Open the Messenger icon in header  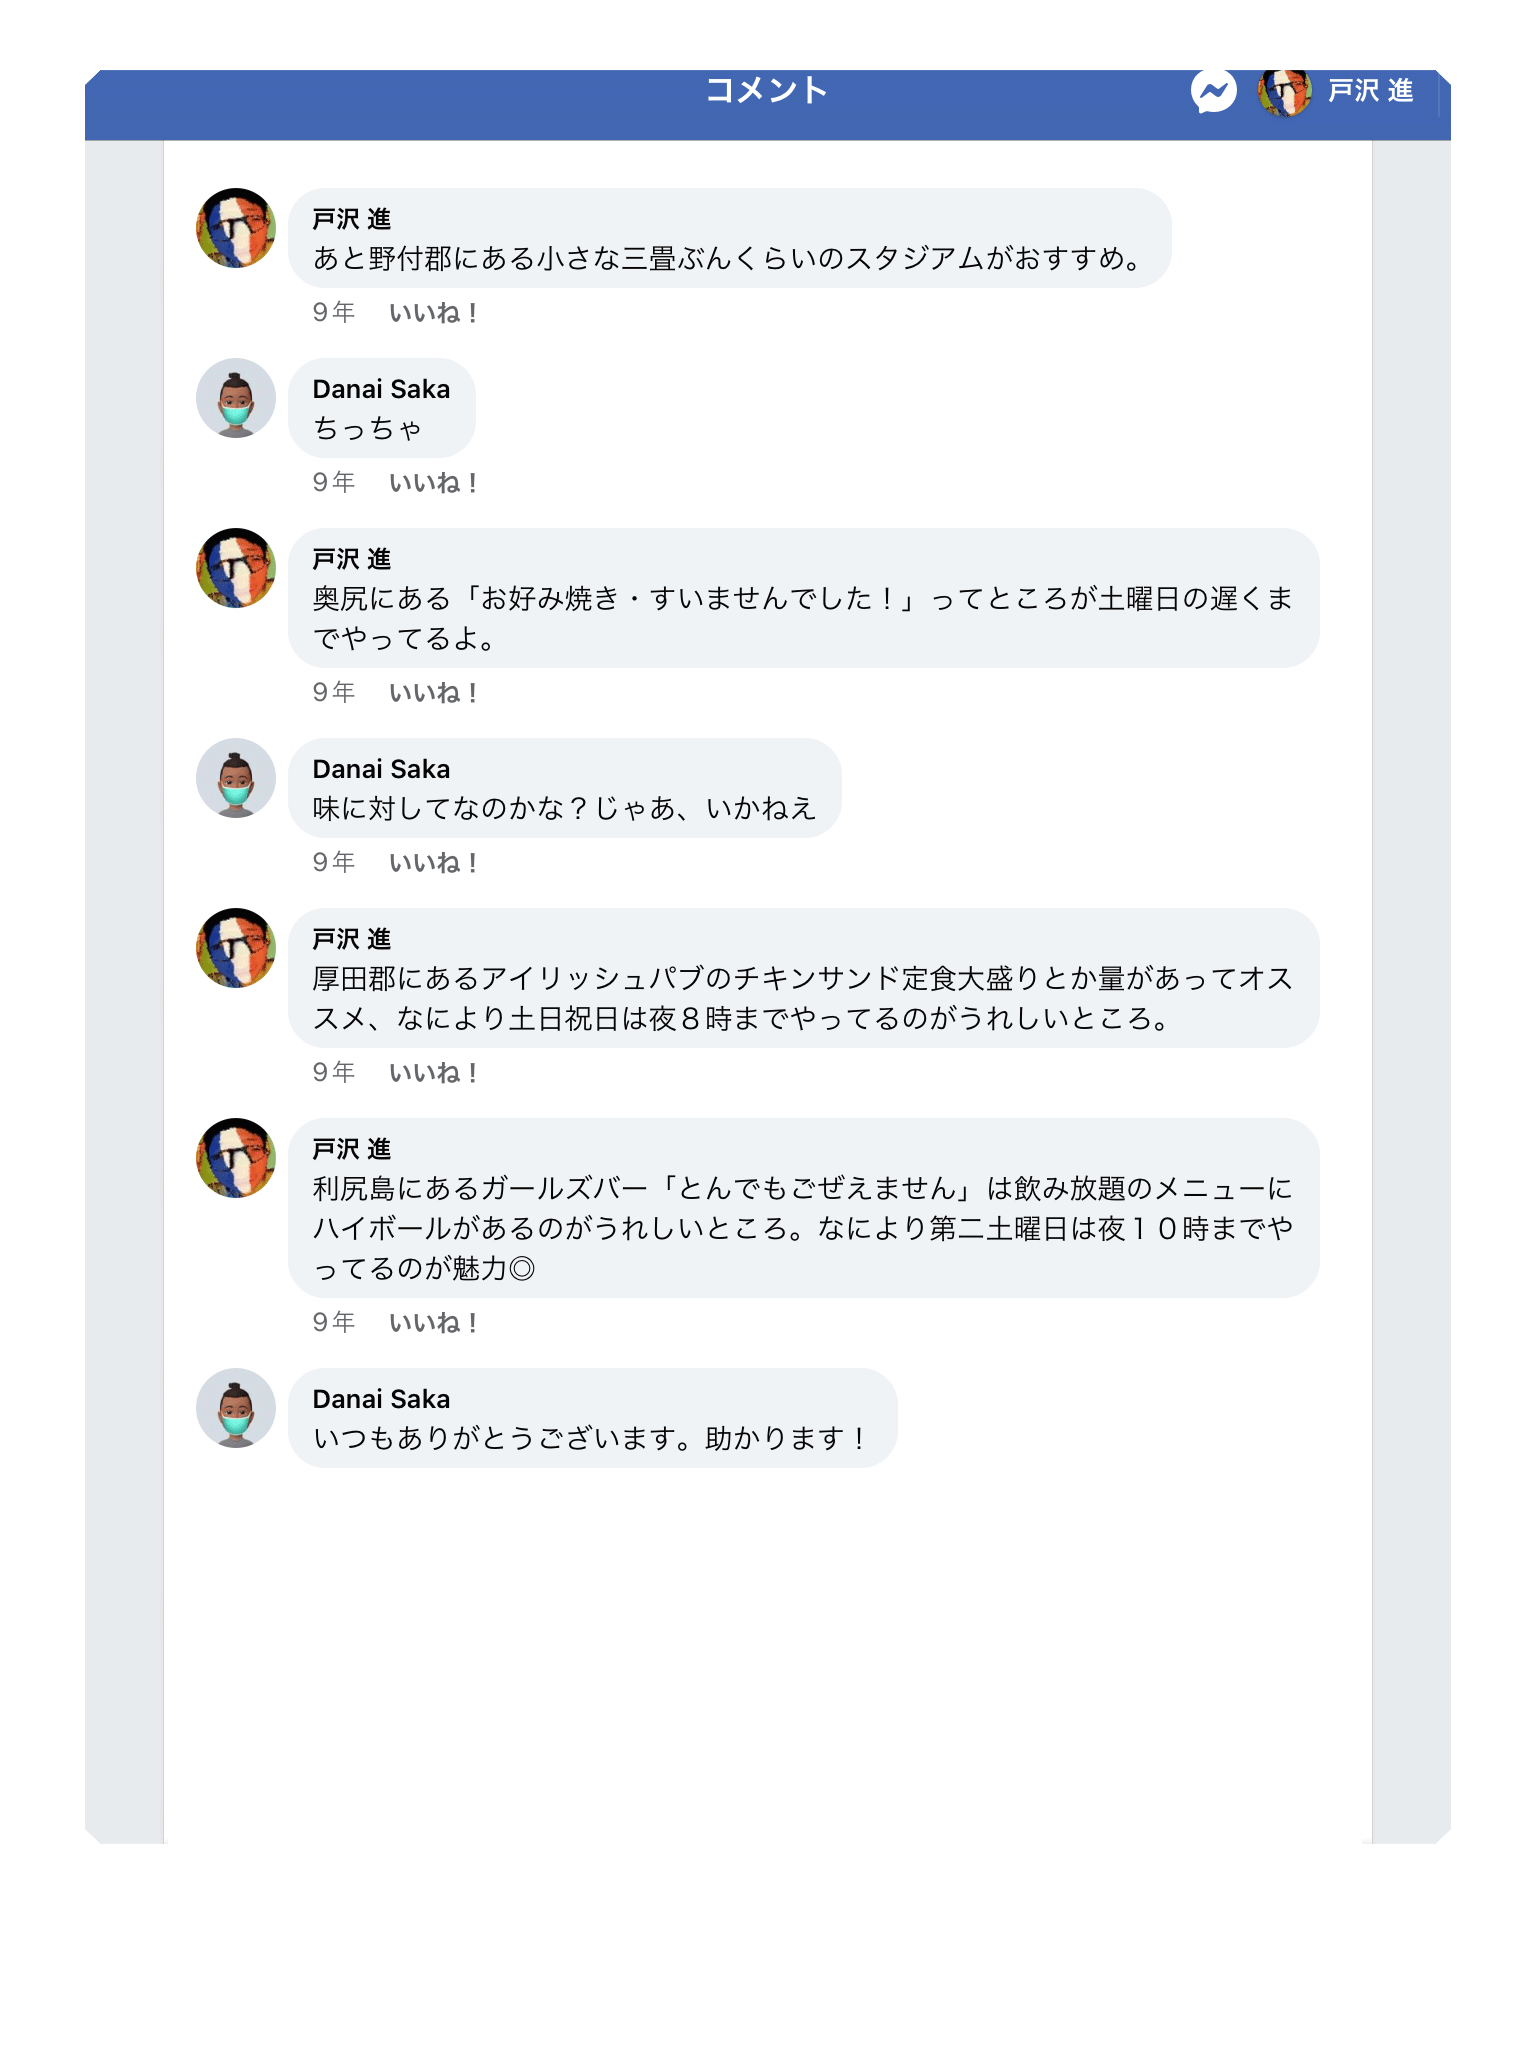[x=1213, y=91]
